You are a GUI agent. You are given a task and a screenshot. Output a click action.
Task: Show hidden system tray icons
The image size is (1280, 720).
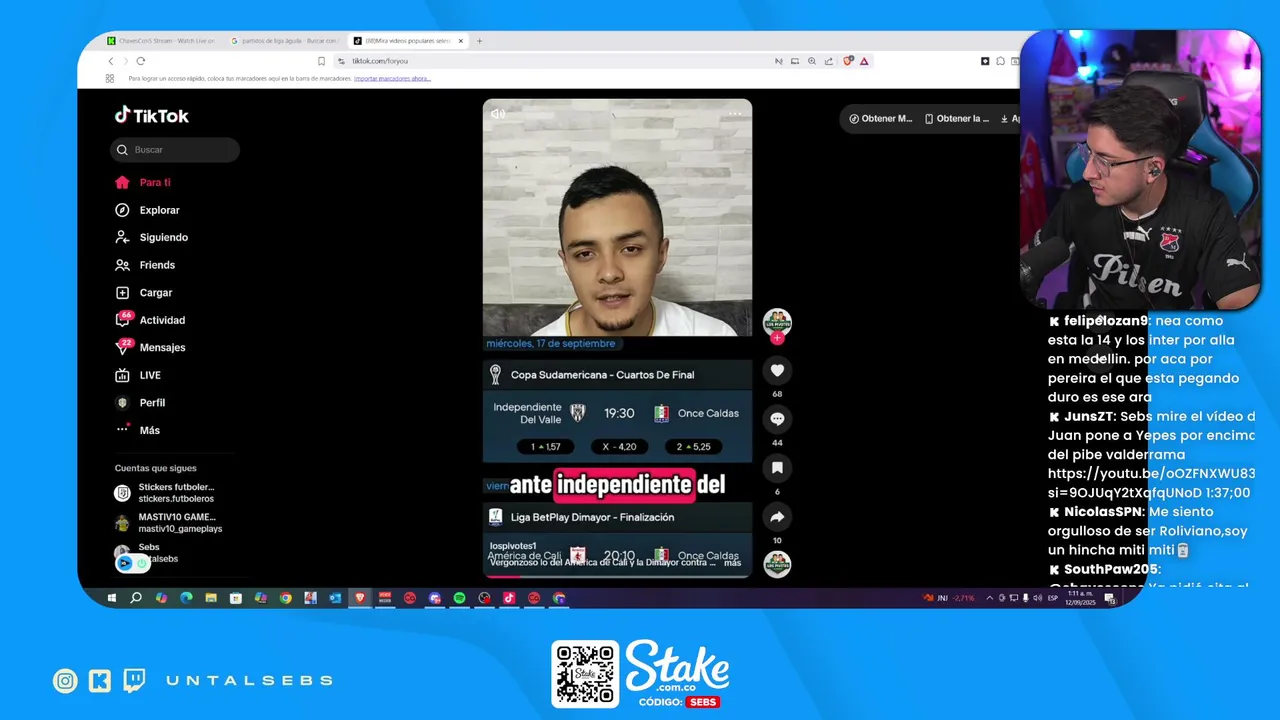click(x=990, y=598)
